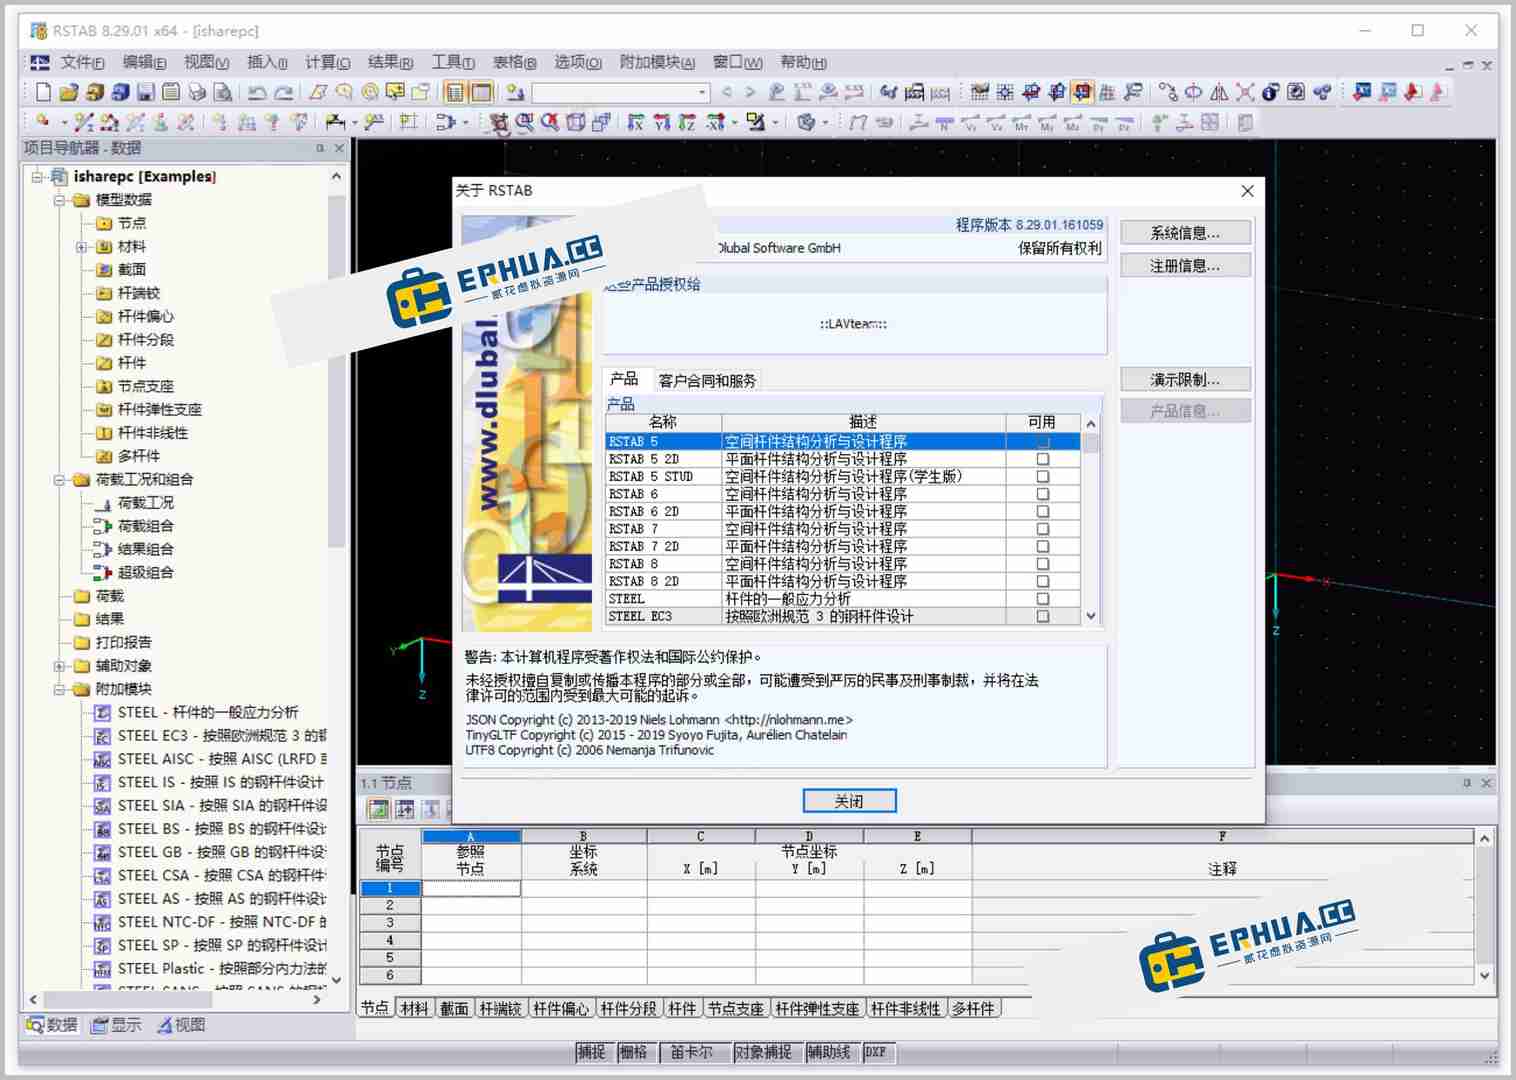Click the isometric cube view icon
The height and width of the screenshot is (1080, 1516).
click(576, 122)
